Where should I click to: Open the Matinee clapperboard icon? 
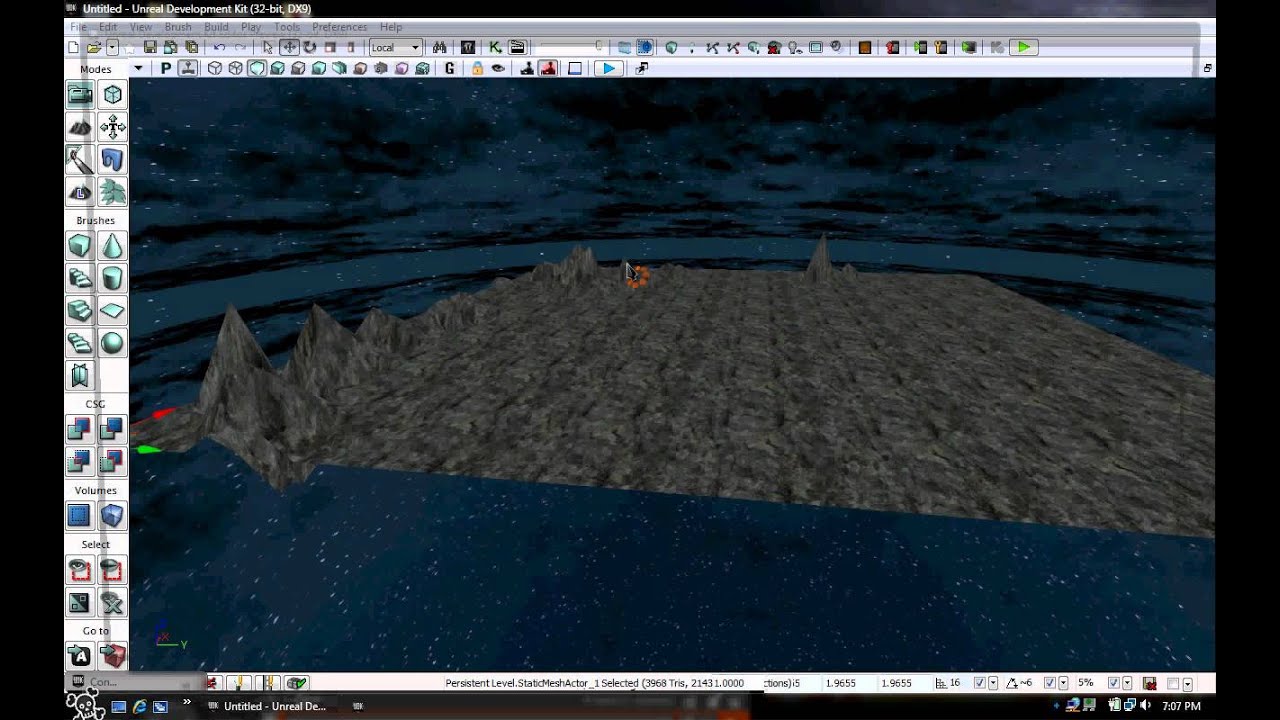click(517, 47)
